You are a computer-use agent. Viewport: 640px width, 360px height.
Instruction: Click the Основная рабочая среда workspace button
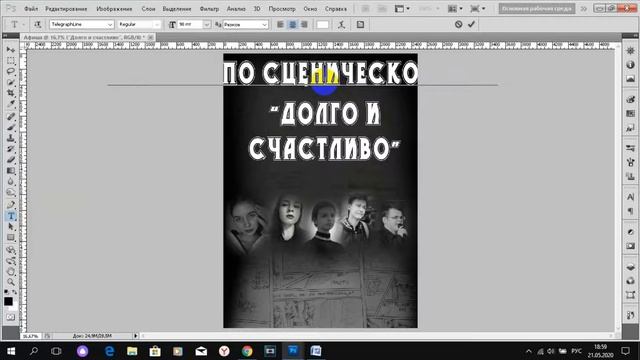tap(537, 9)
